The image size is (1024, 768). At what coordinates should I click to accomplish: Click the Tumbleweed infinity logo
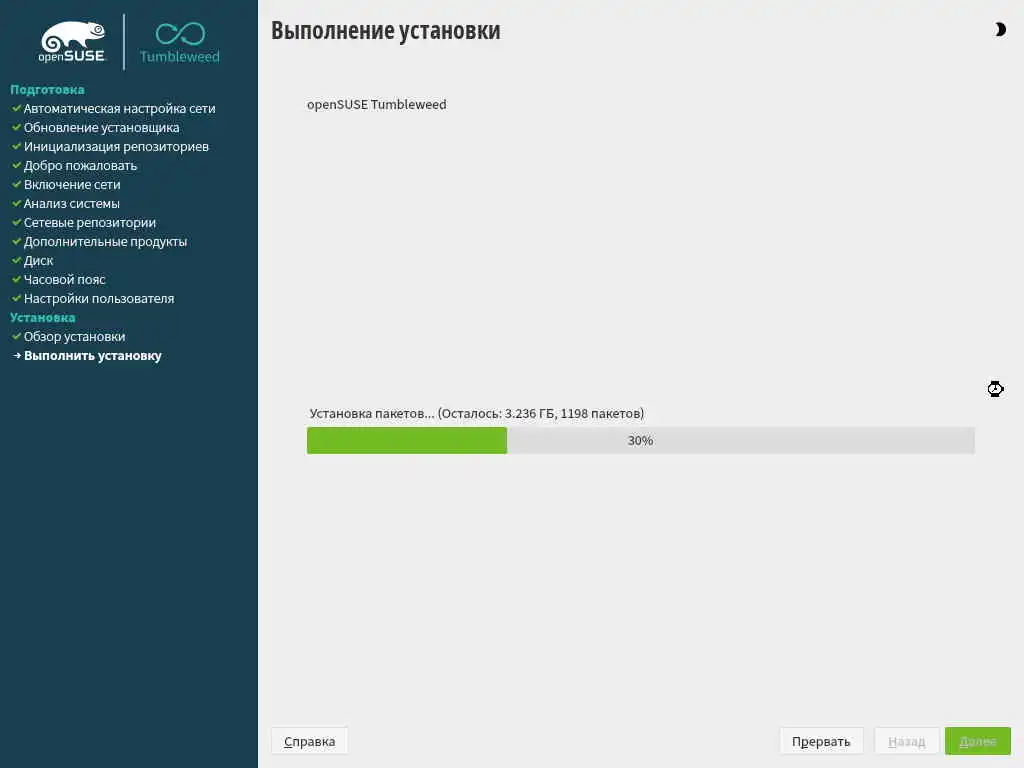point(180,43)
